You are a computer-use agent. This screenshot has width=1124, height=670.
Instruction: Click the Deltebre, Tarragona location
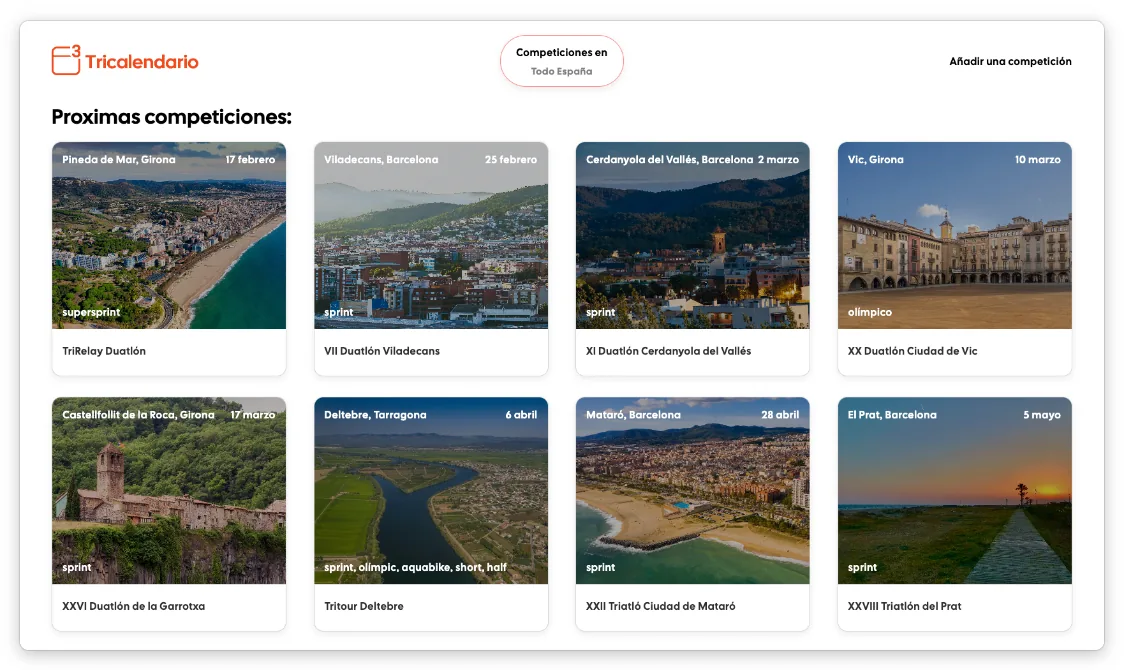(x=375, y=415)
